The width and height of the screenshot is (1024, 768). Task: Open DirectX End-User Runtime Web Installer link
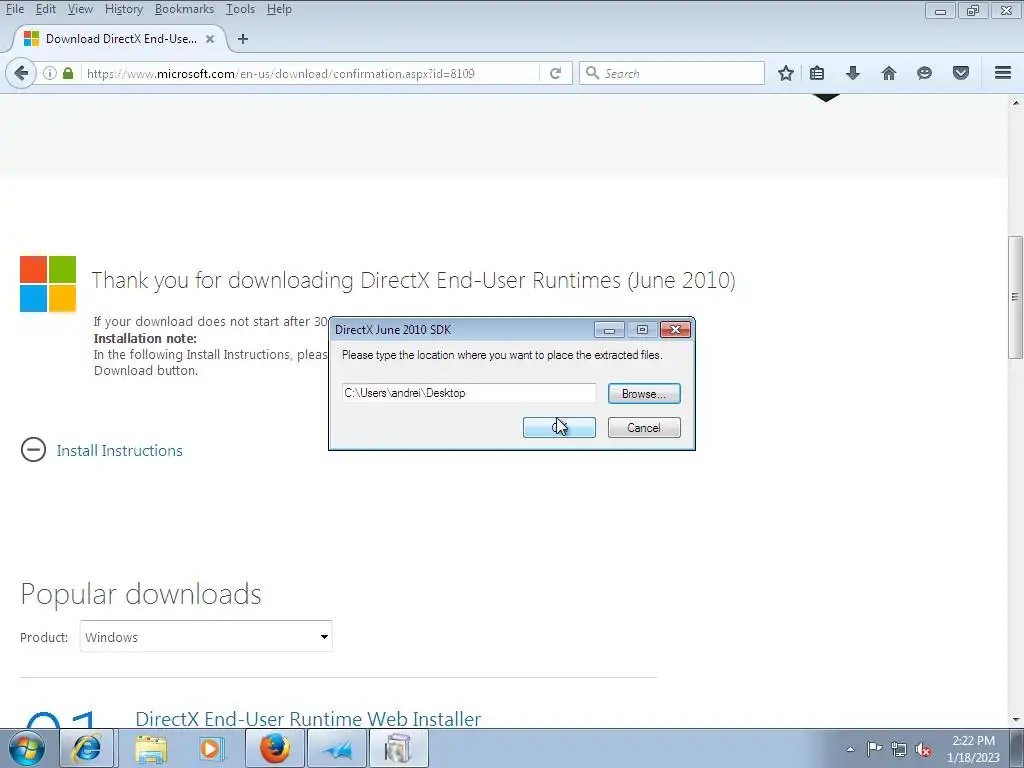[308, 718]
